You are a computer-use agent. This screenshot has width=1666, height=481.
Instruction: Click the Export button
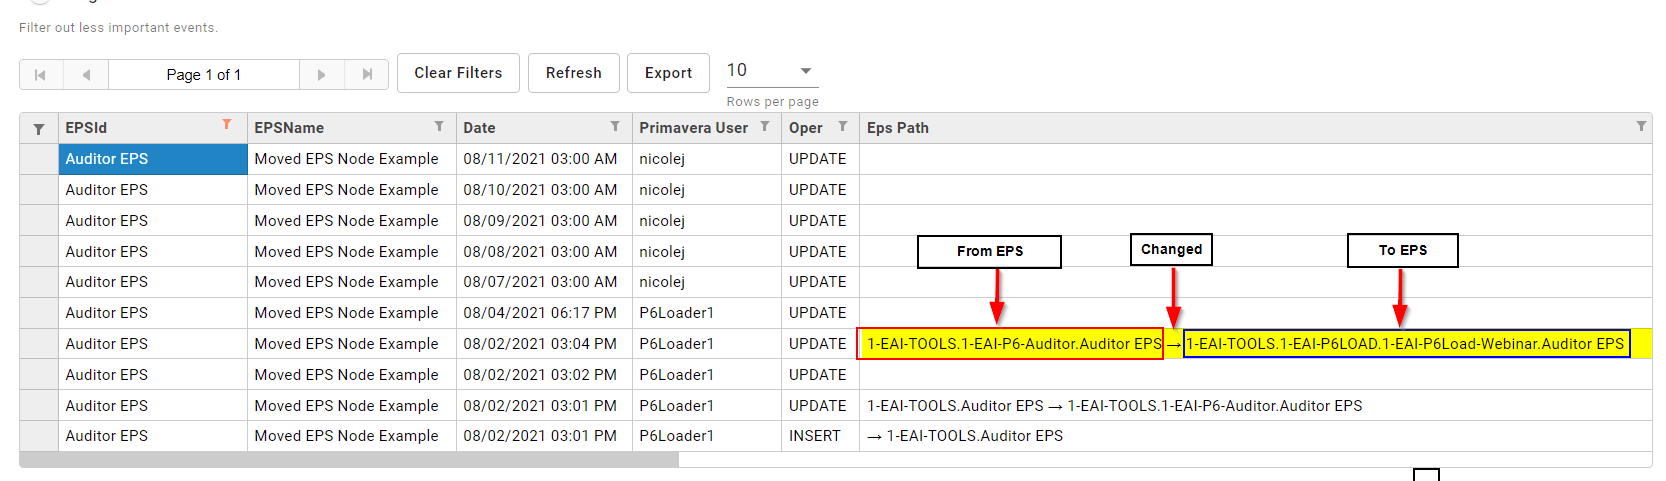point(668,73)
